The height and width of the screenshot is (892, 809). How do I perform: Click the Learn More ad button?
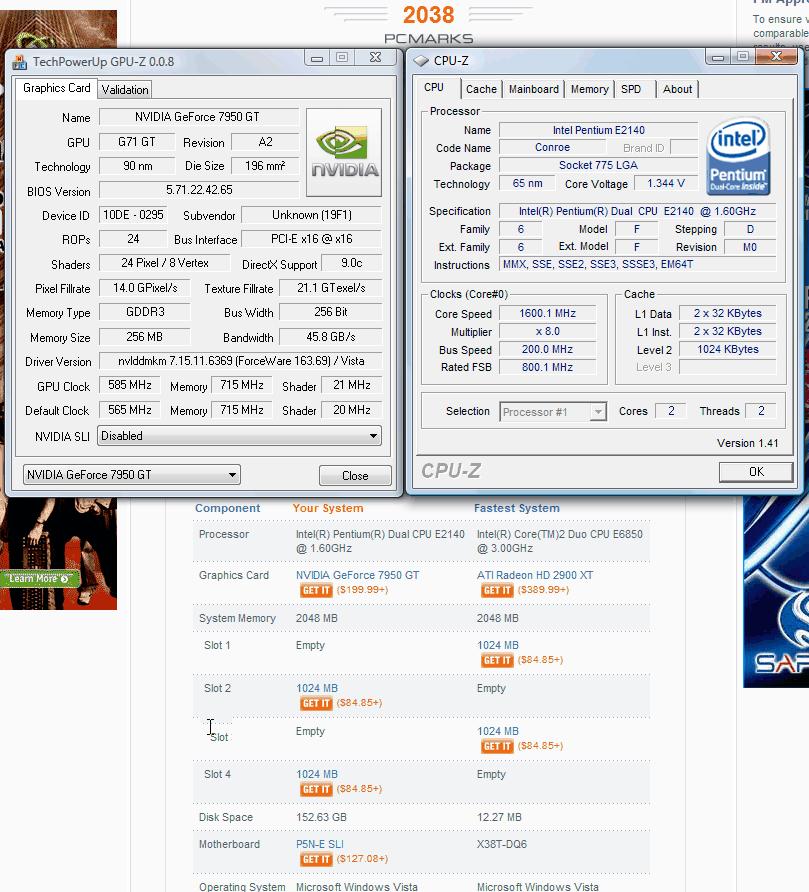coord(39,579)
